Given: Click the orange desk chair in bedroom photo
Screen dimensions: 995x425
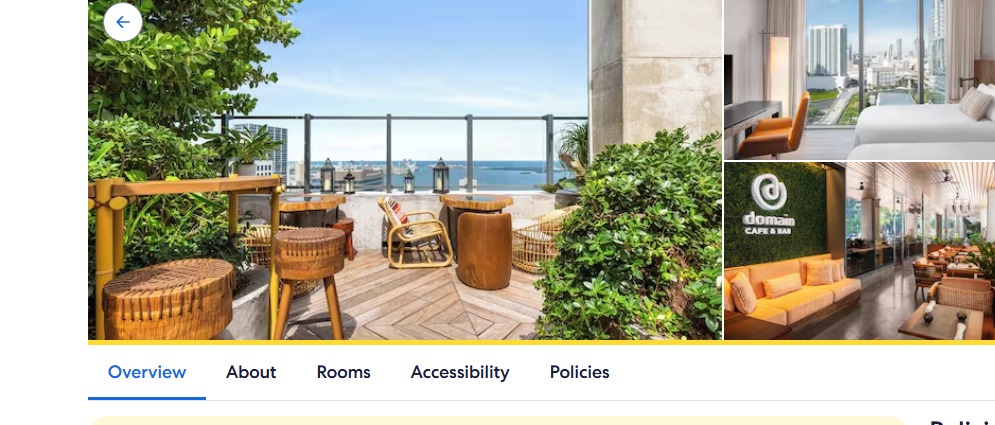Looking at the screenshot, I should [x=774, y=127].
